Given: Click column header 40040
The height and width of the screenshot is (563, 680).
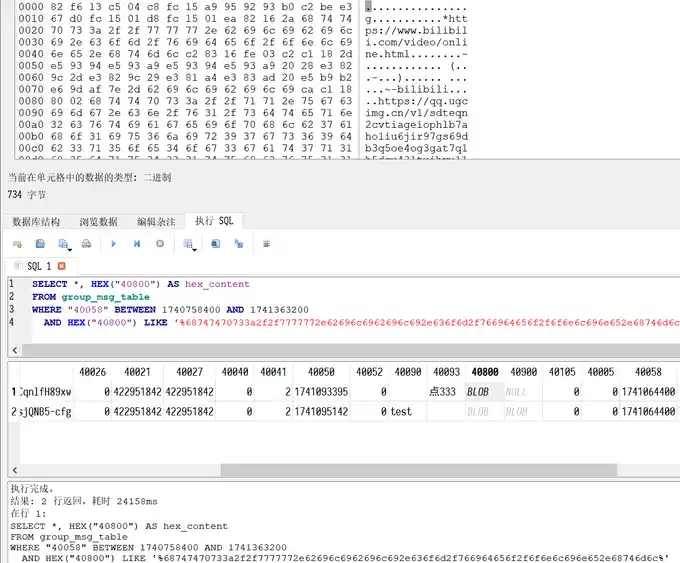Looking at the screenshot, I should click(235, 372).
